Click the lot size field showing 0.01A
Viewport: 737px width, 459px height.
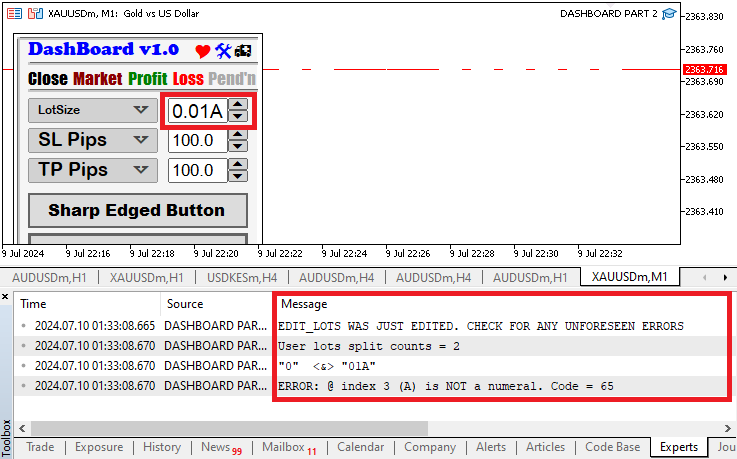(x=198, y=111)
